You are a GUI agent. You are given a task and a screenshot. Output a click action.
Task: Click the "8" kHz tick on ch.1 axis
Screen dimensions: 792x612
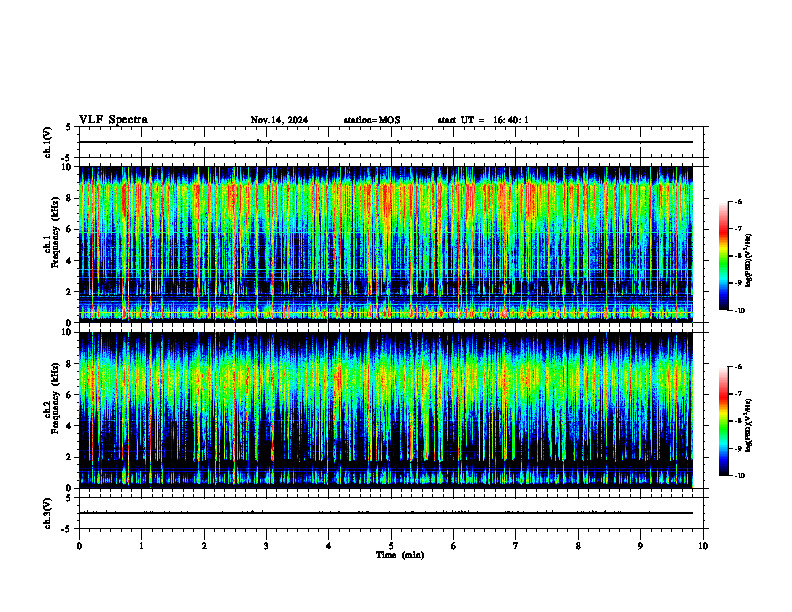pos(70,198)
